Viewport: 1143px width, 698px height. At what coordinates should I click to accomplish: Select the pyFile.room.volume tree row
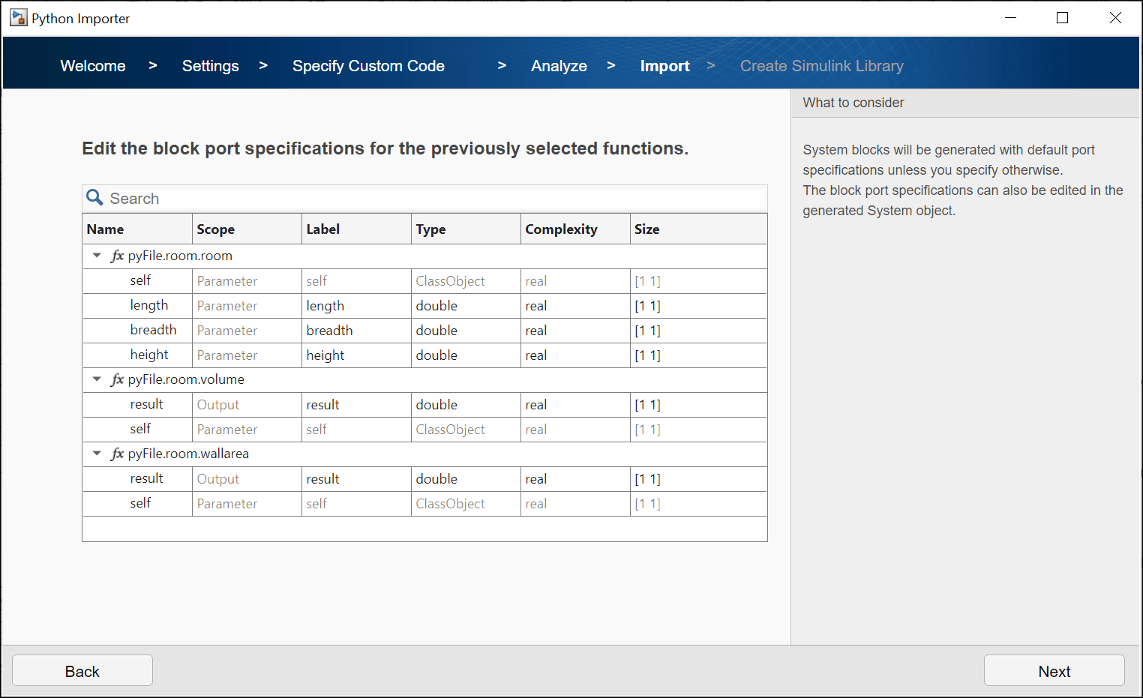[x=425, y=380]
